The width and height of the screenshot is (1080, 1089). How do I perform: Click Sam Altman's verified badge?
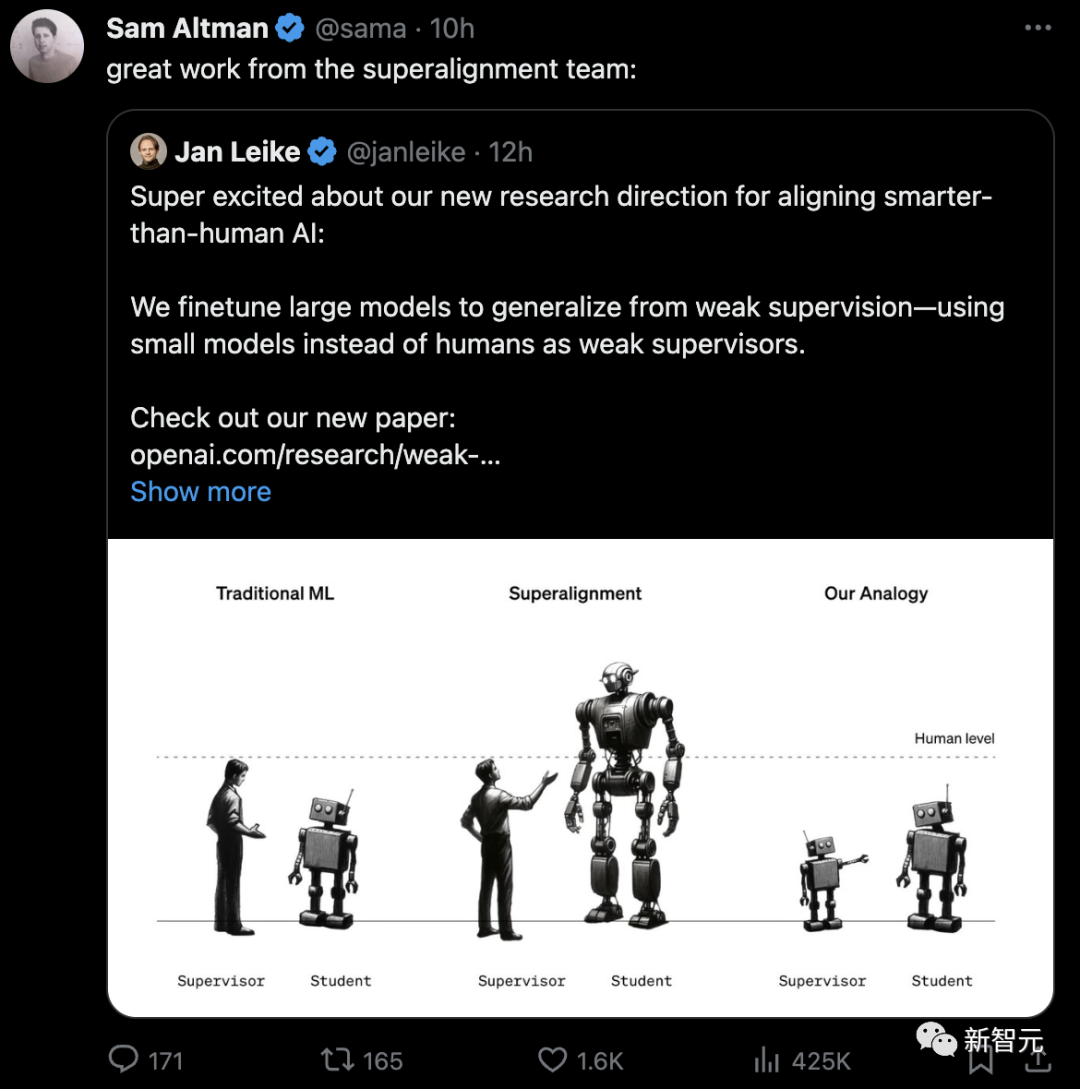(290, 29)
